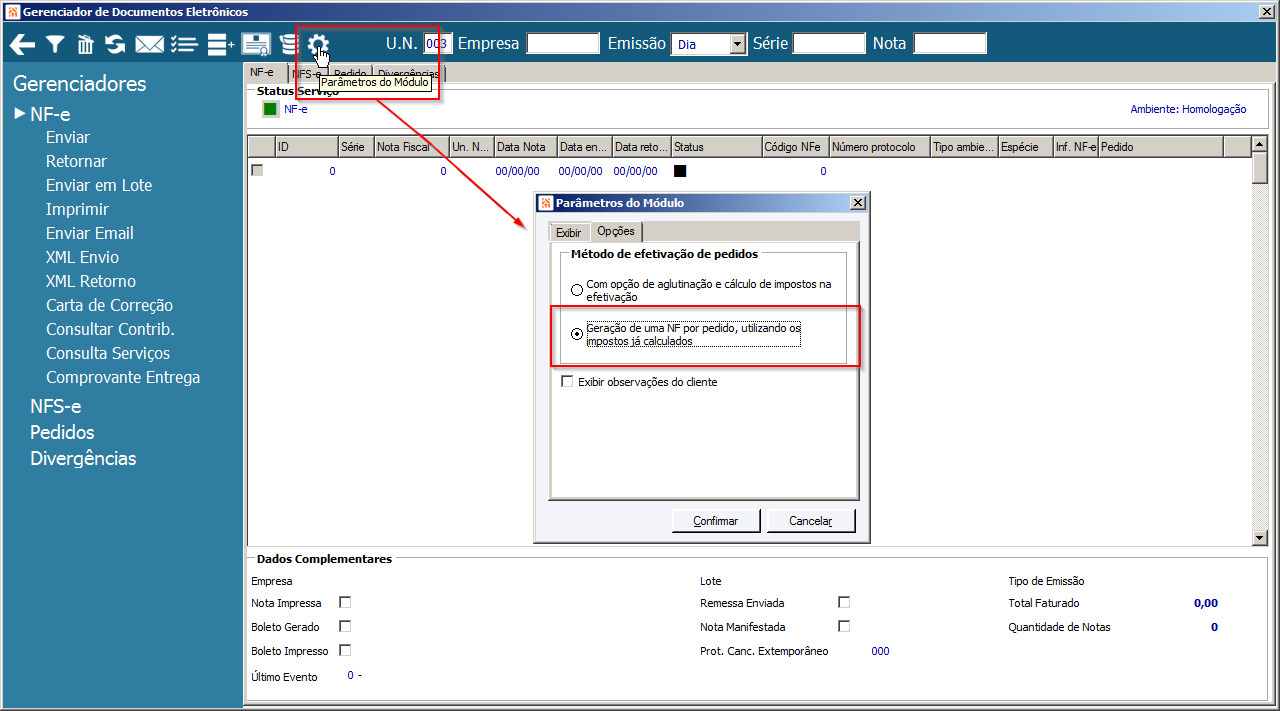
Task: Toggle Boleto Gerado checkbox
Action: click(345, 626)
